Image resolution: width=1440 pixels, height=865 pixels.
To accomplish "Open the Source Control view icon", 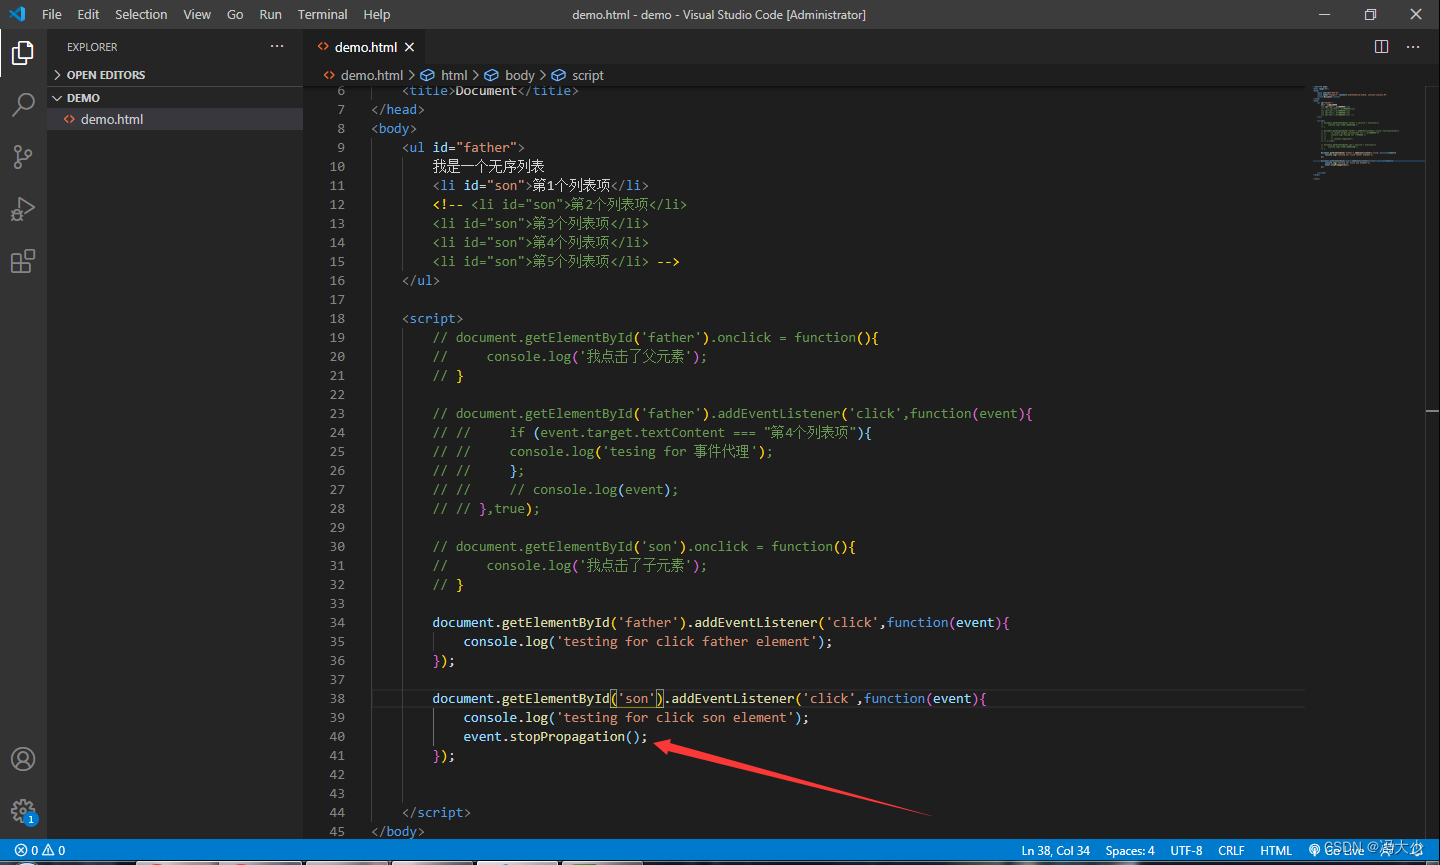I will [22, 157].
